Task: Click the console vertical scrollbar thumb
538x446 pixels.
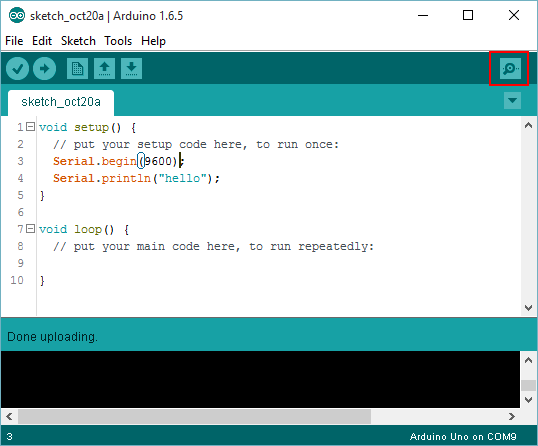Action: click(x=528, y=385)
